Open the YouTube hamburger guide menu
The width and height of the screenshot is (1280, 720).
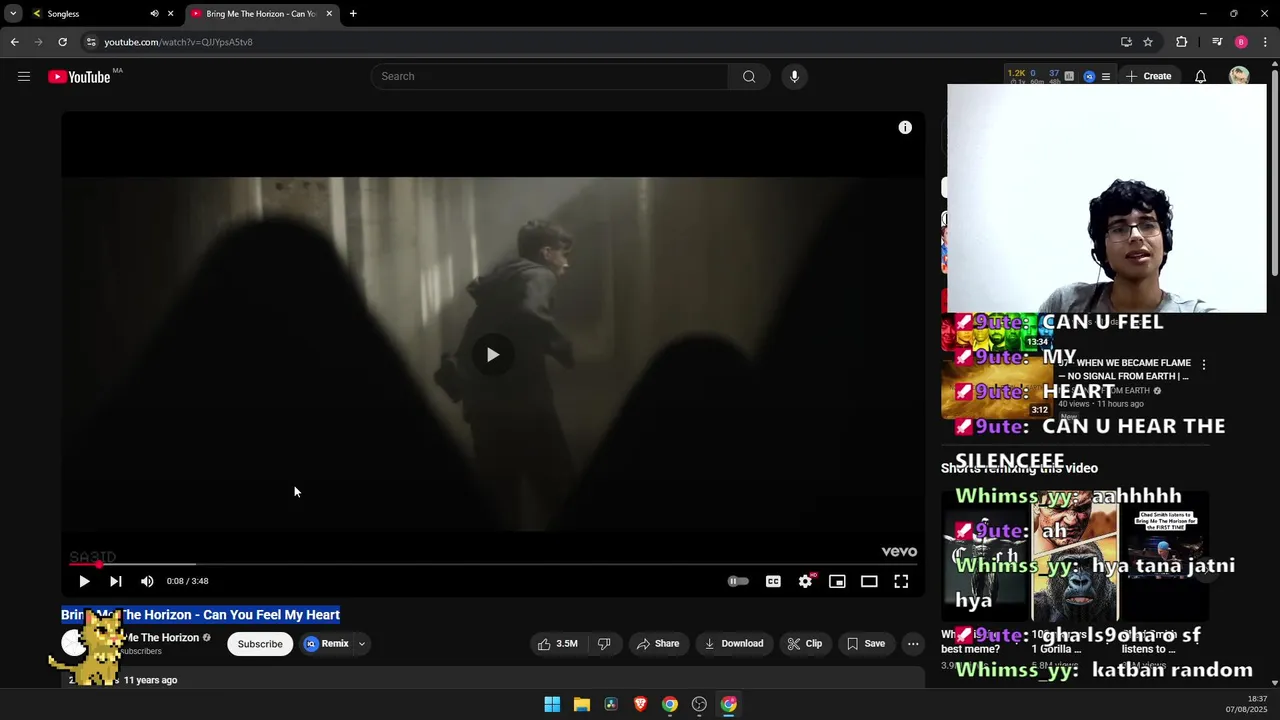24,76
